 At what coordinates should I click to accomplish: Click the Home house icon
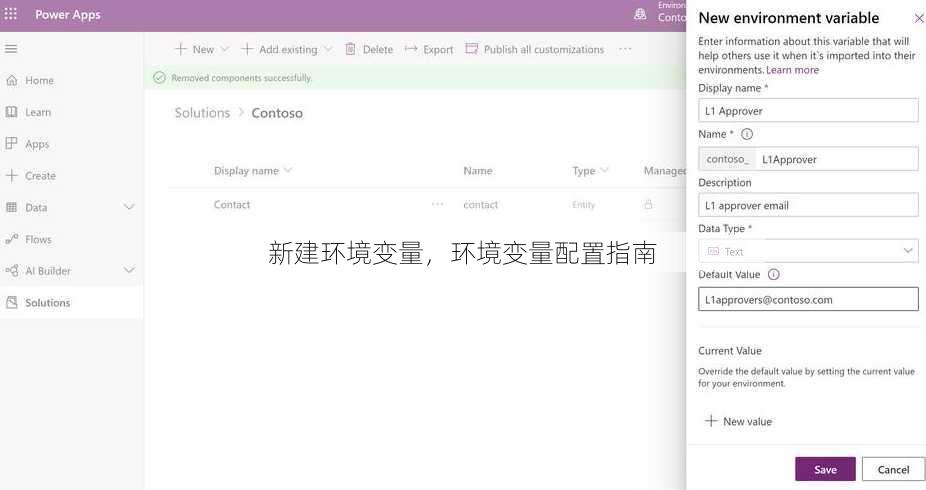coord(12,80)
